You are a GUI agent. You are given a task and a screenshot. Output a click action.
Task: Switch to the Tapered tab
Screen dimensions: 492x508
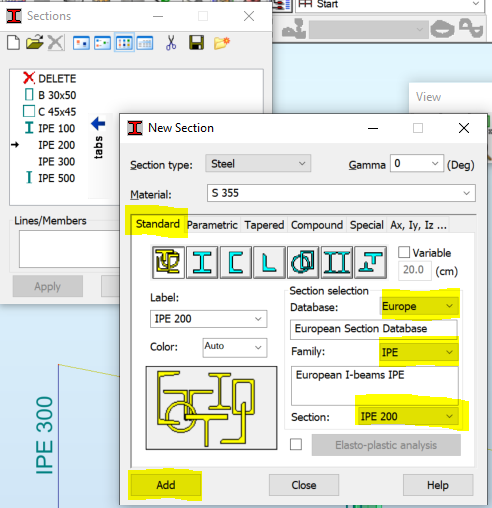264,225
